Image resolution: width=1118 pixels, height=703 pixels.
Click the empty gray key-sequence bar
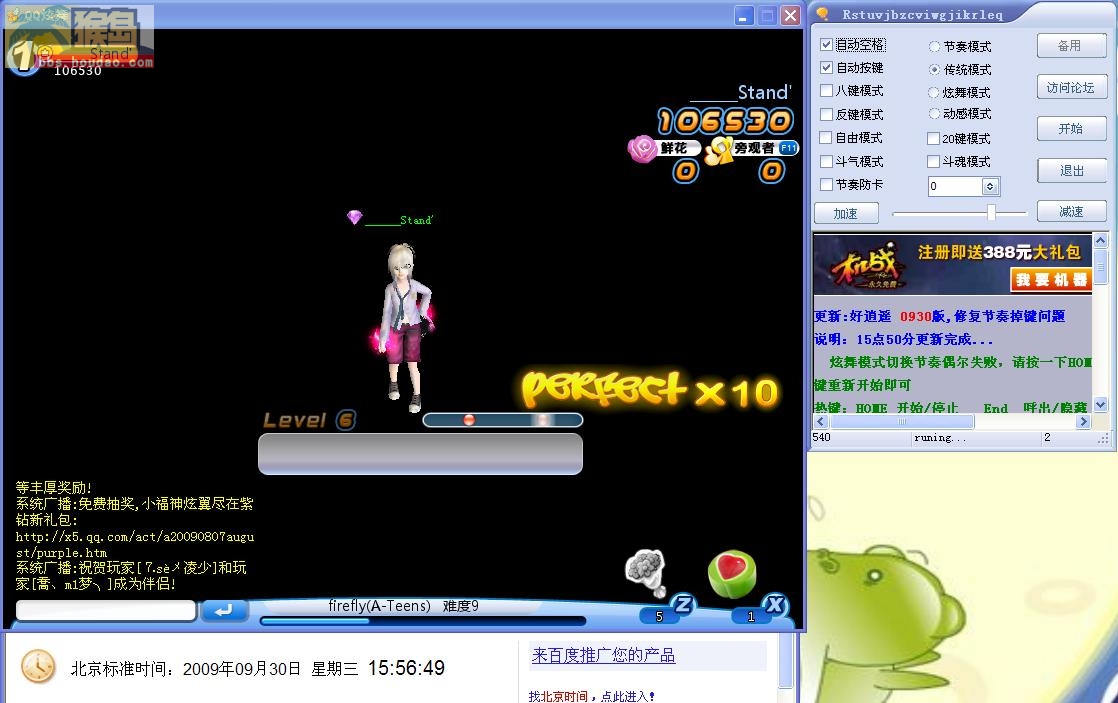tap(420, 453)
